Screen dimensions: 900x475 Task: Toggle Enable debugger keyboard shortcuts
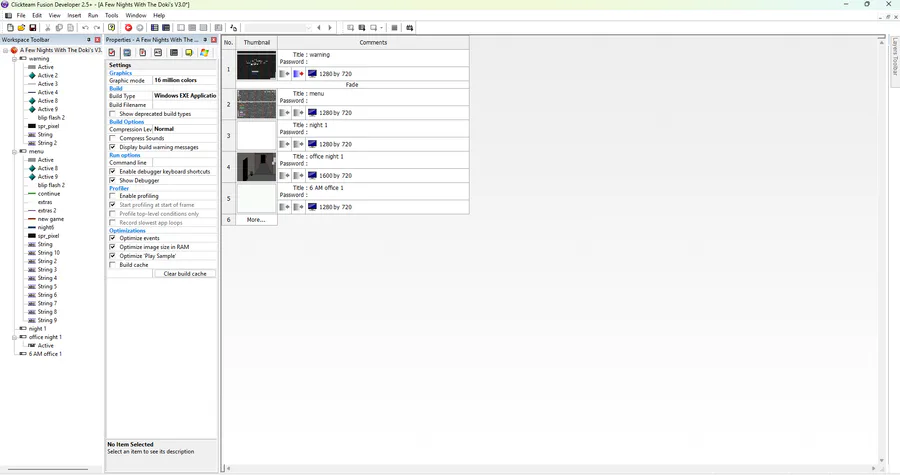112,172
